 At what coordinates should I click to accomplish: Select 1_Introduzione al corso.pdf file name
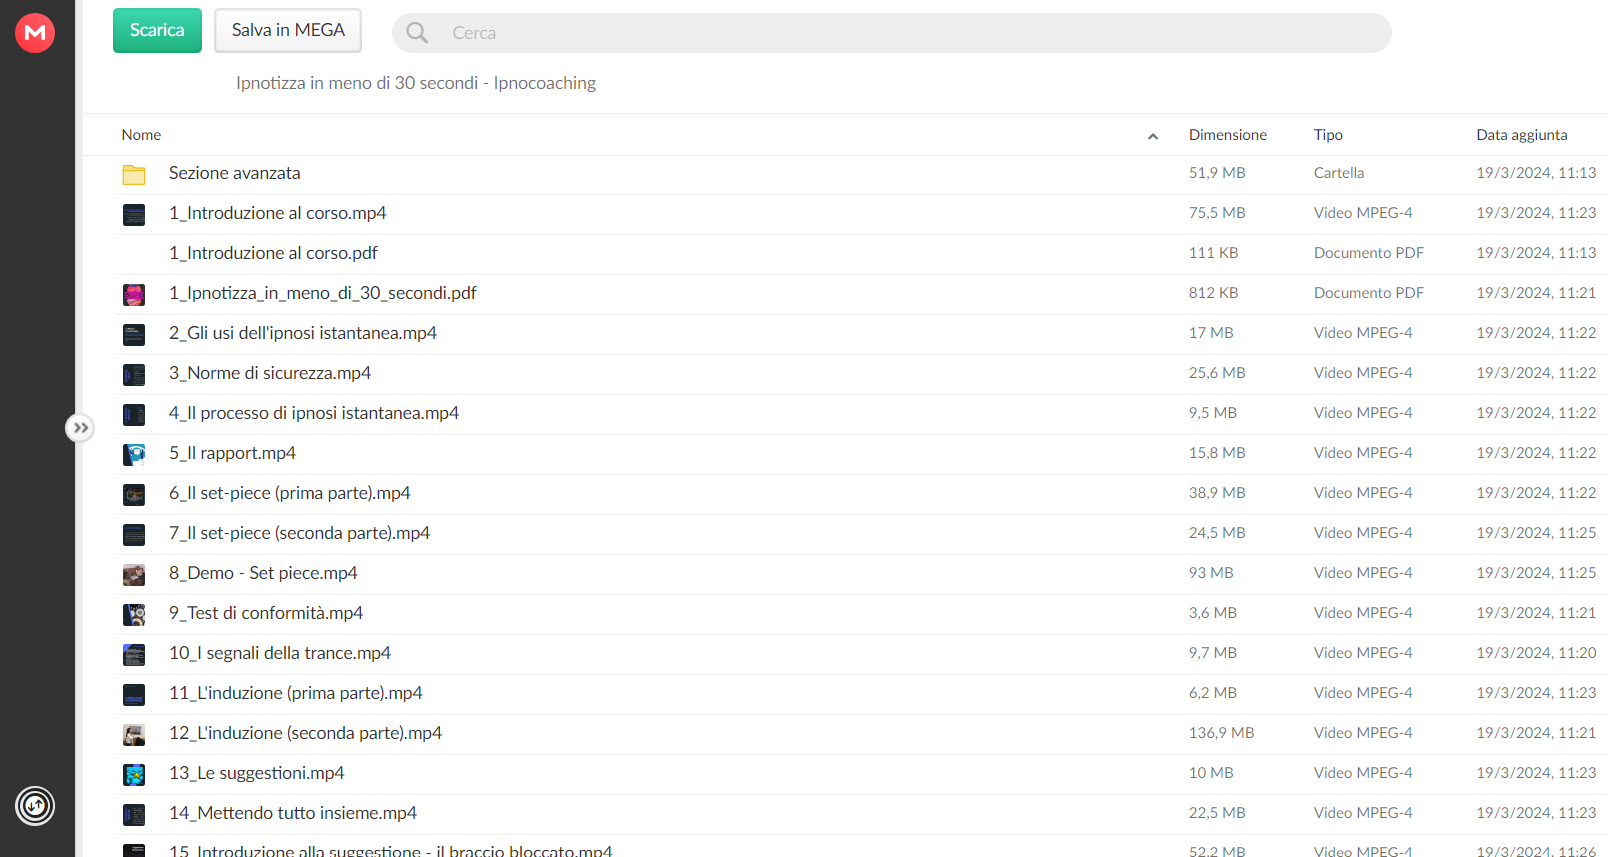coord(273,253)
